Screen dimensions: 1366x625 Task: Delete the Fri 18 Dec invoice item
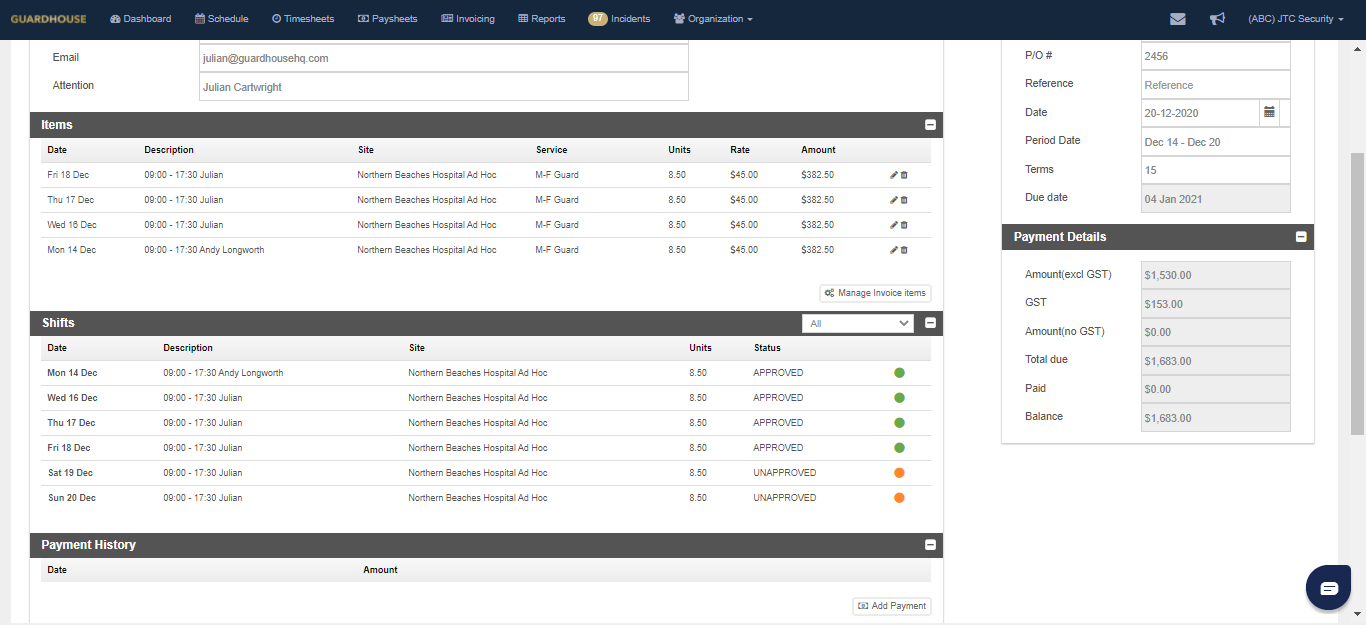coord(904,175)
